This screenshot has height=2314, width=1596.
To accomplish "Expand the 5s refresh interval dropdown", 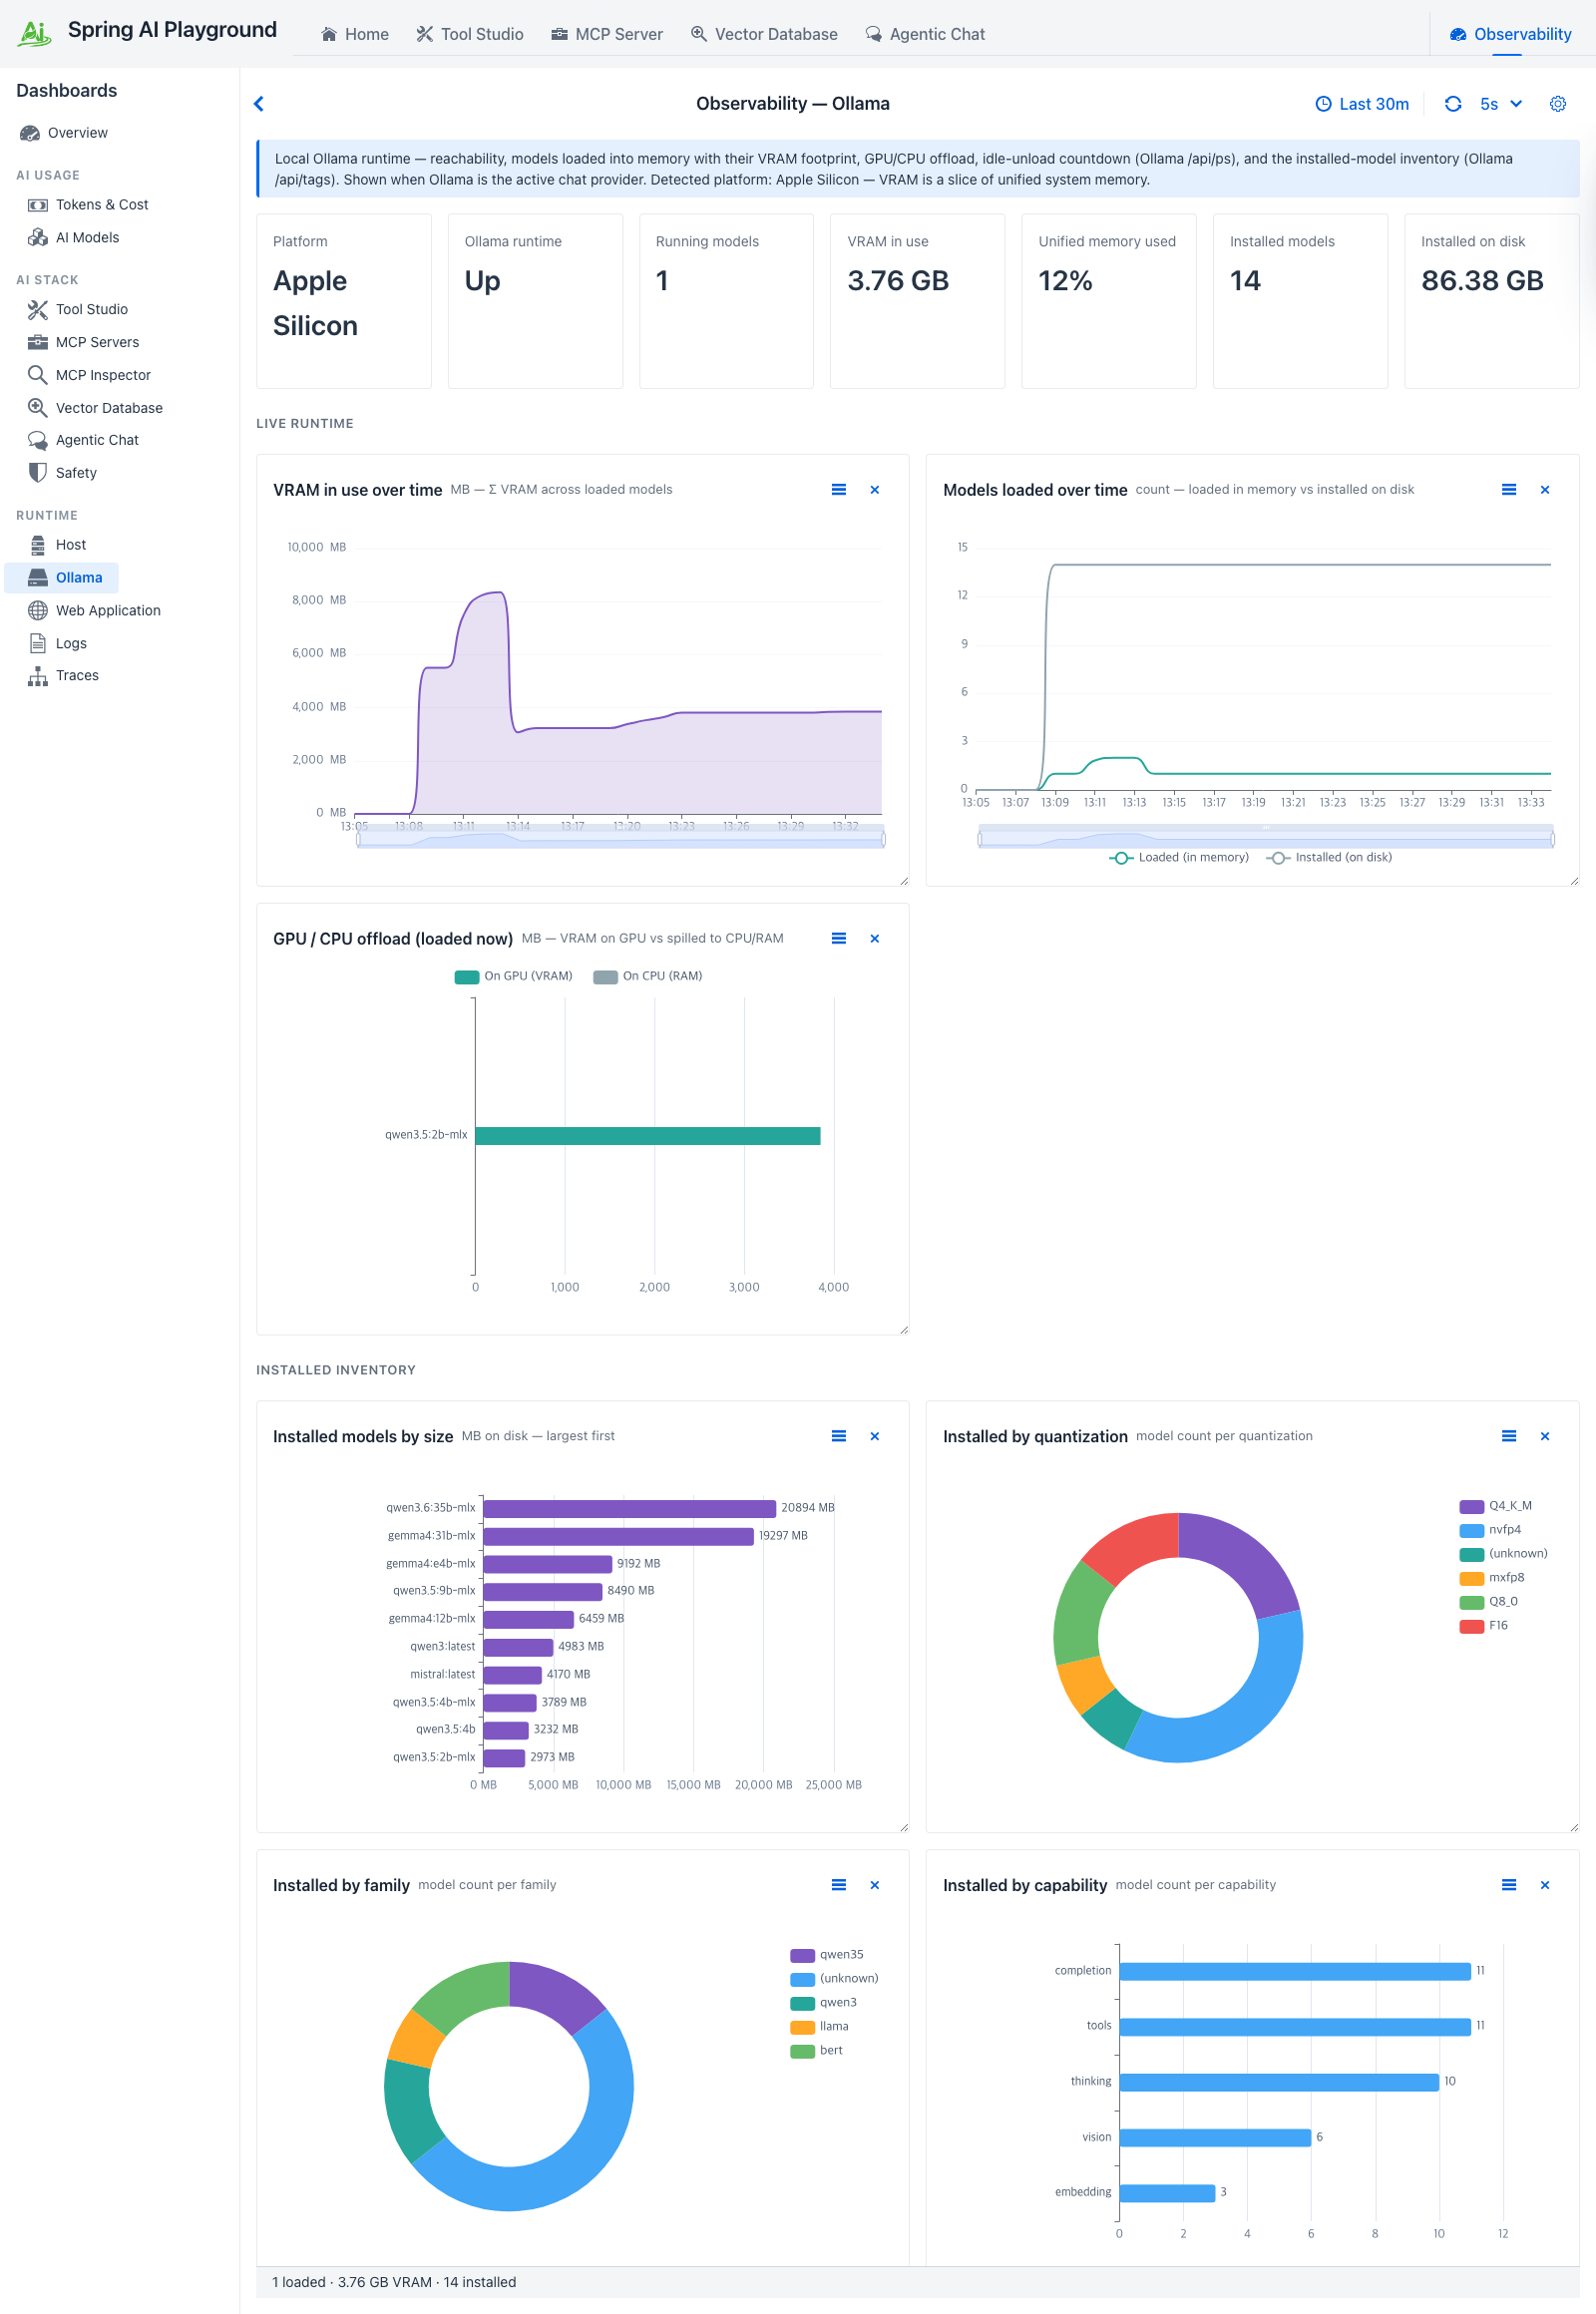I will coord(1502,104).
